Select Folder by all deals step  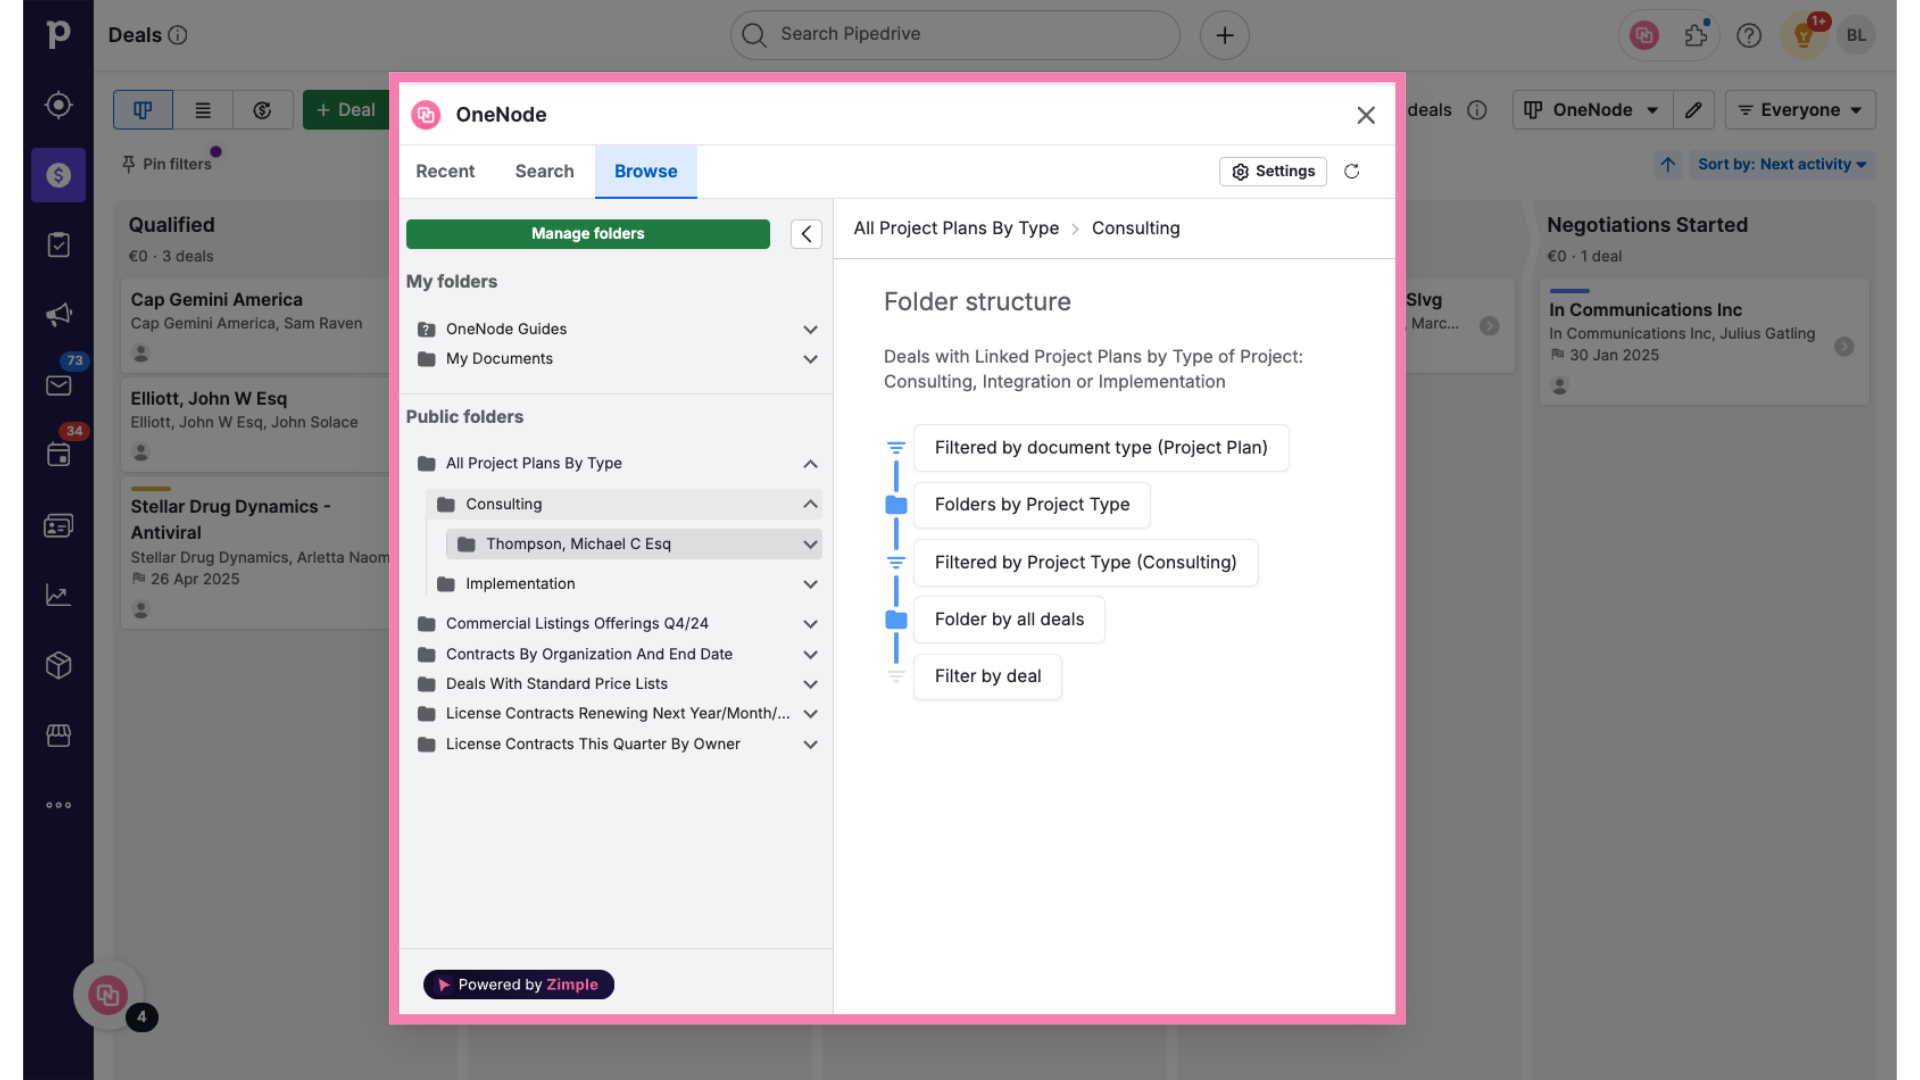click(1009, 620)
